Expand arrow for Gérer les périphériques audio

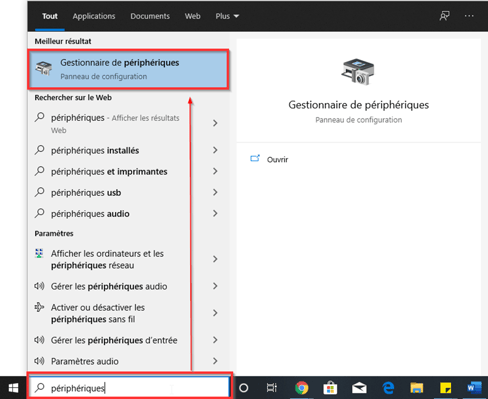pyautogui.click(x=215, y=286)
